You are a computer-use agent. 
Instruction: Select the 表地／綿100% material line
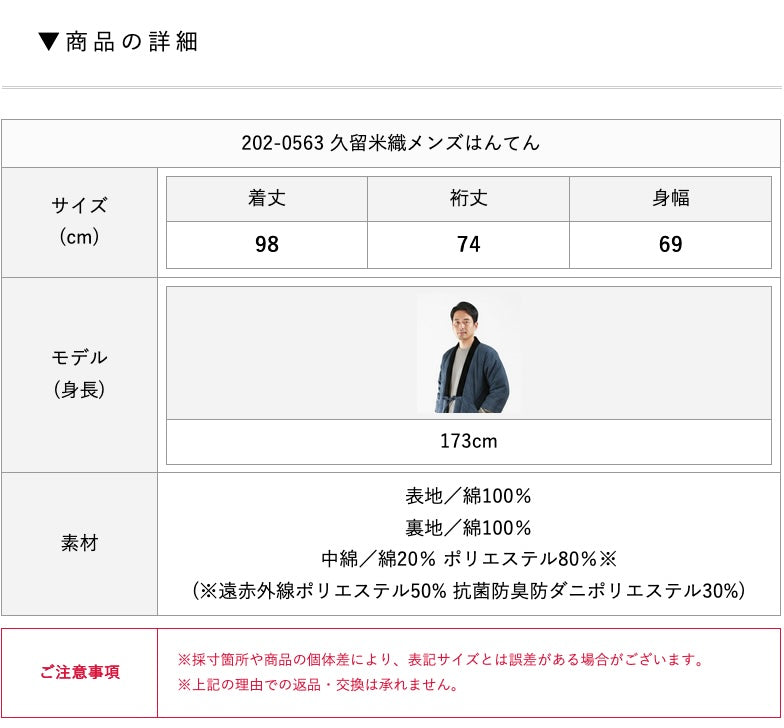tap(468, 496)
